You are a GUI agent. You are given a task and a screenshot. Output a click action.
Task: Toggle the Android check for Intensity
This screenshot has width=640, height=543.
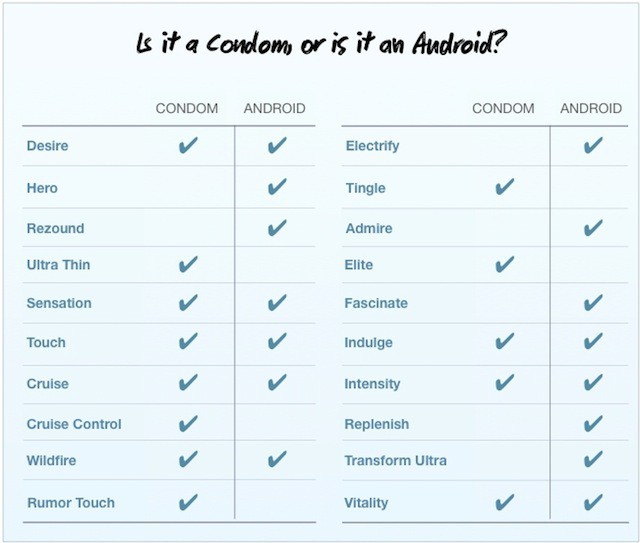pyautogui.click(x=593, y=383)
